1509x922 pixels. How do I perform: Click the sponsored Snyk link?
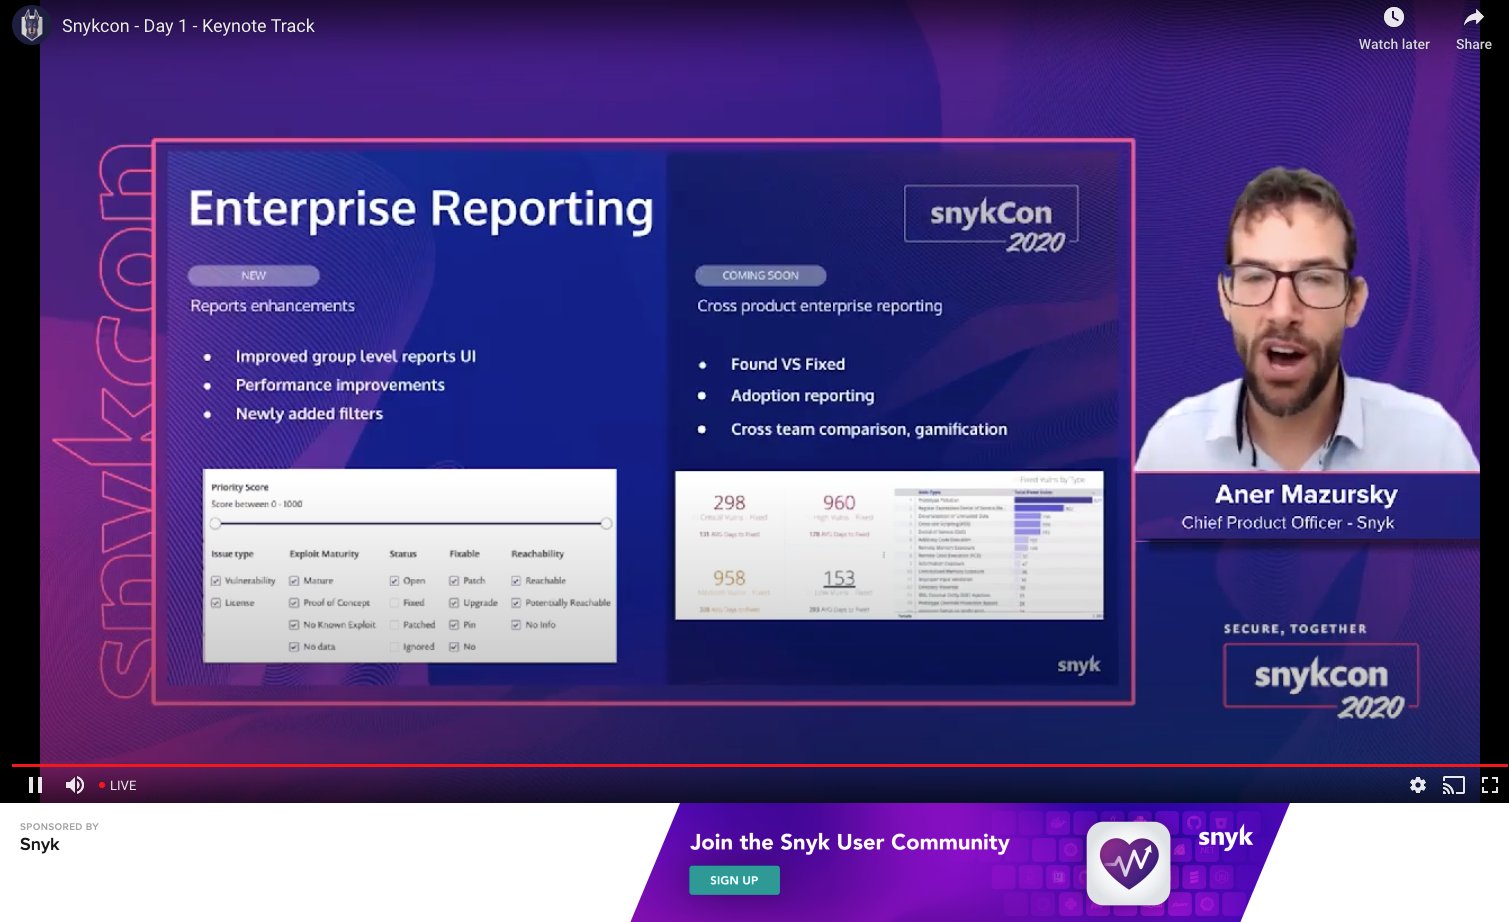click(x=40, y=844)
